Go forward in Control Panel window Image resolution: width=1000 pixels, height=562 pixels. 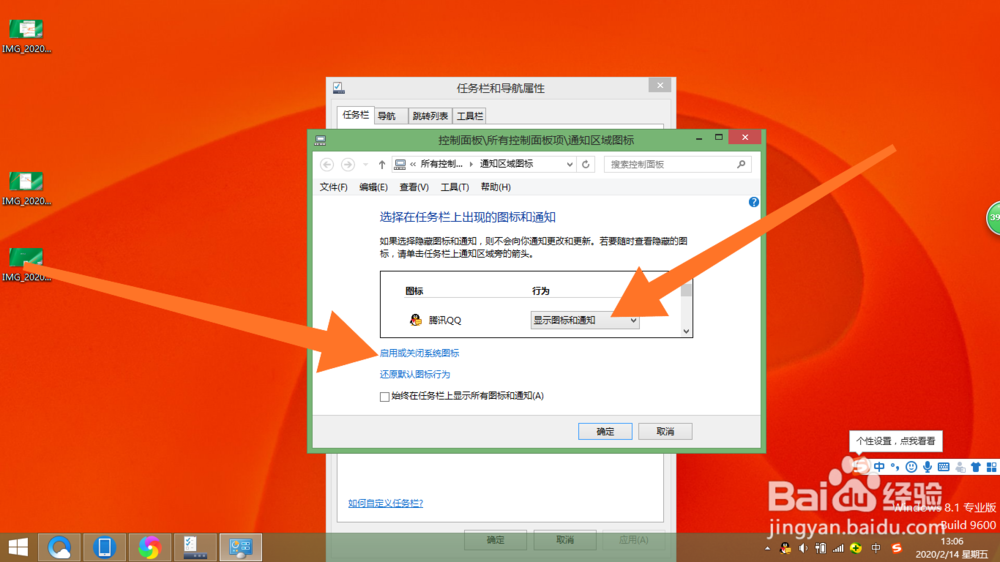click(x=348, y=165)
